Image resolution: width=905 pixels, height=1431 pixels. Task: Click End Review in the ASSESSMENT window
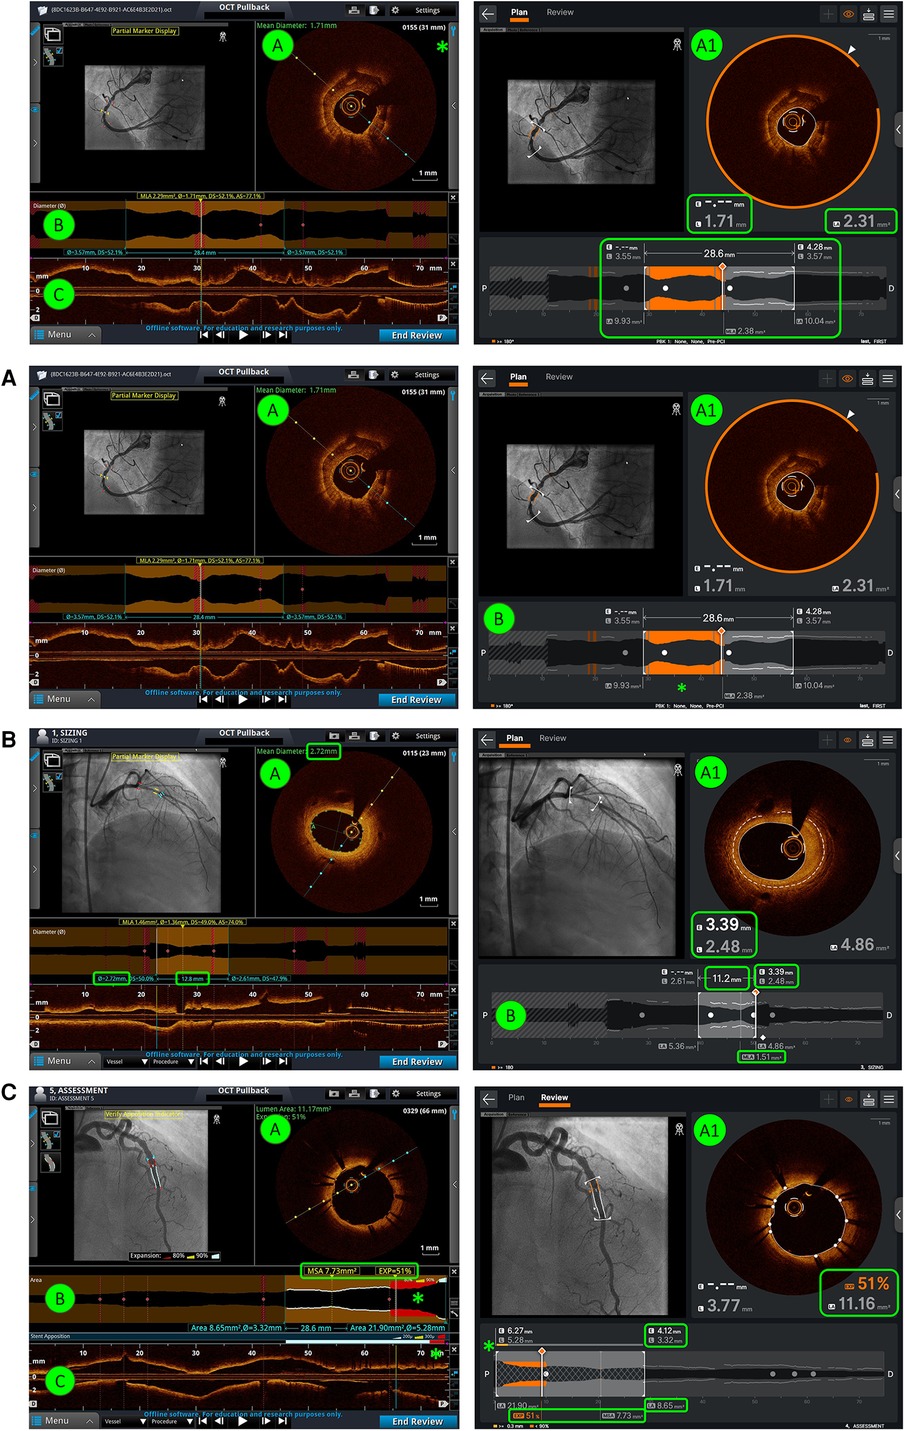pyautogui.click(x=417, y=1421)
